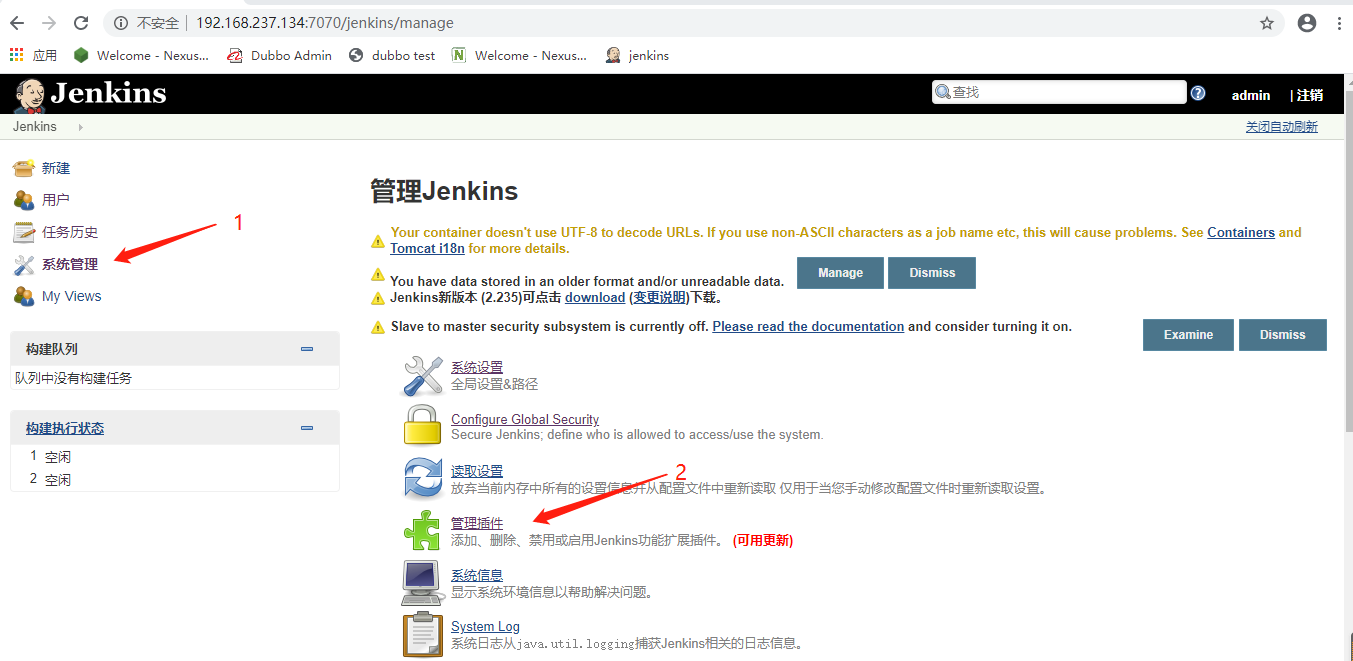Open the Chrome three-dot menu

[1338, 22]
